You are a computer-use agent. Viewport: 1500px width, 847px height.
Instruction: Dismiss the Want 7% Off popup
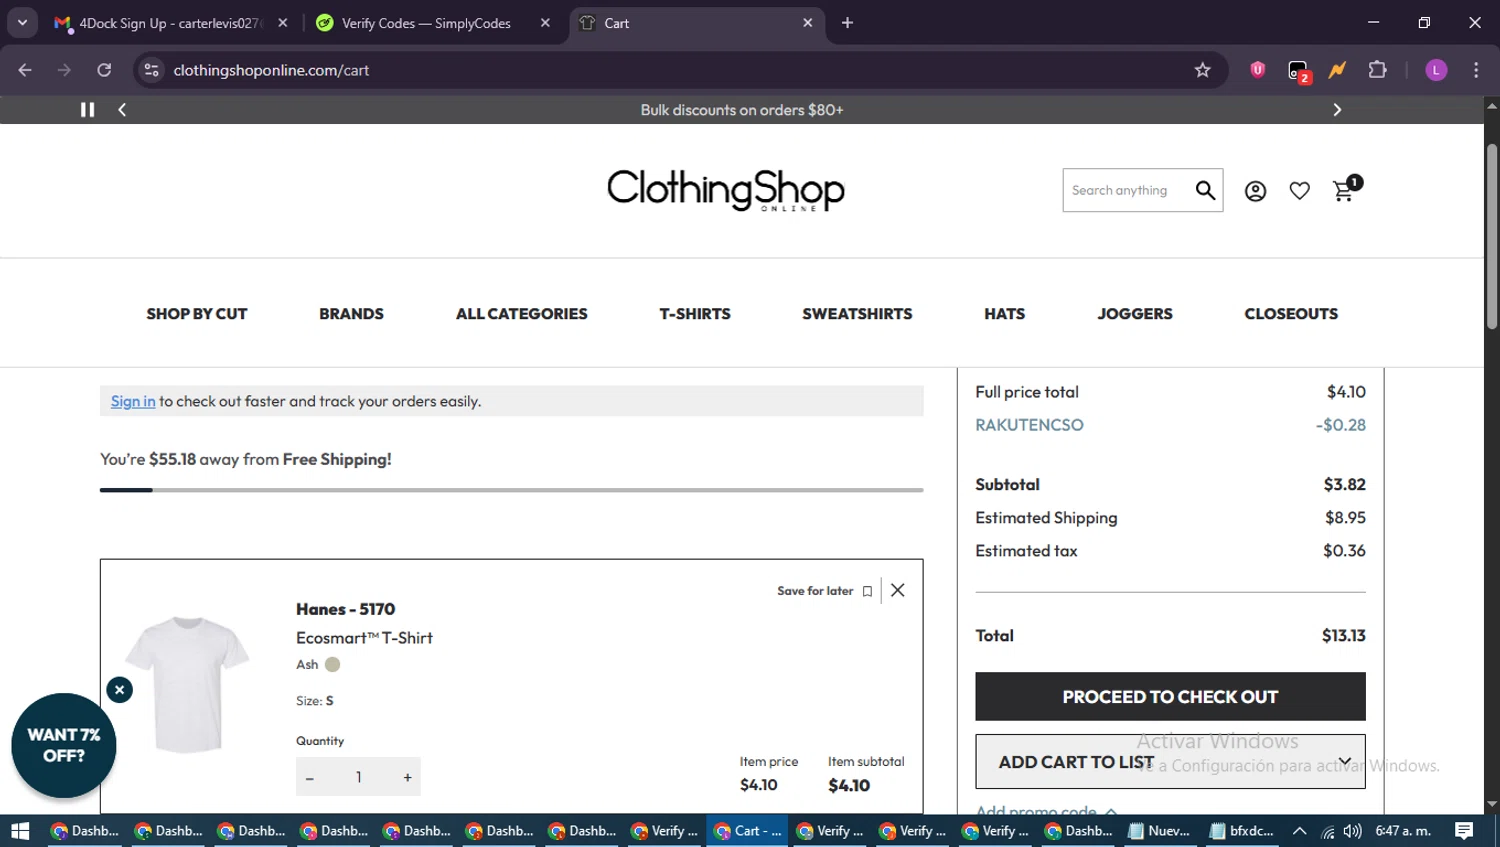pos(119,689)
